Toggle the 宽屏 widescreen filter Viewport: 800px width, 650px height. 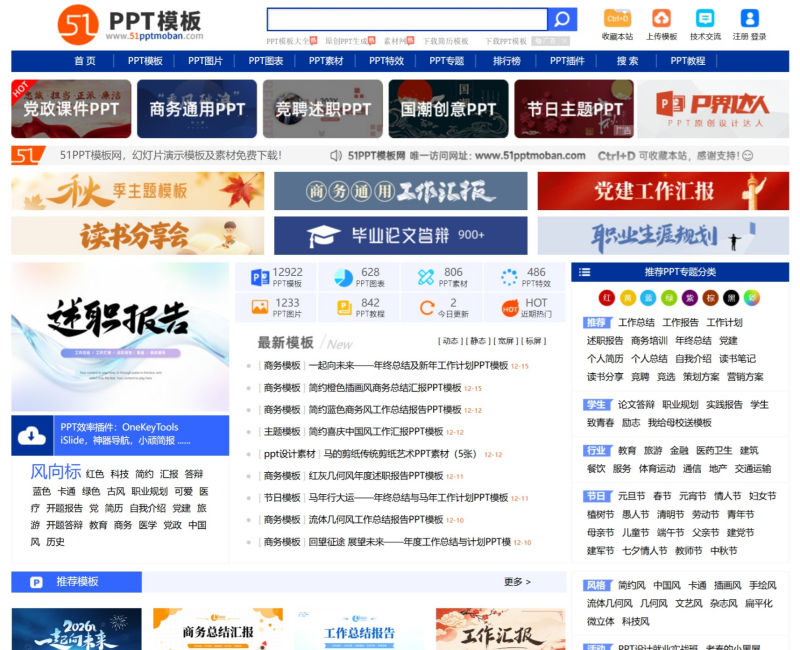(505, 342)
